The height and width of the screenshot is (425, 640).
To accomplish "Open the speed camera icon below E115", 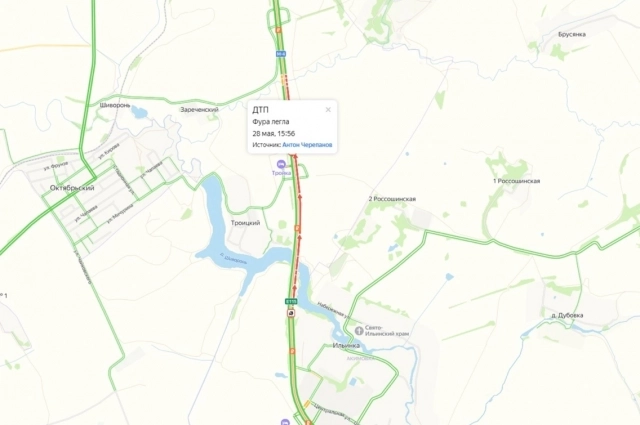I will pos(291,313).
